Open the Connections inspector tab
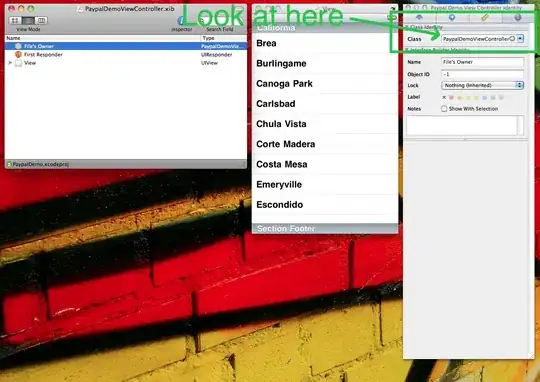540x382 pixels. pos(452,17)
